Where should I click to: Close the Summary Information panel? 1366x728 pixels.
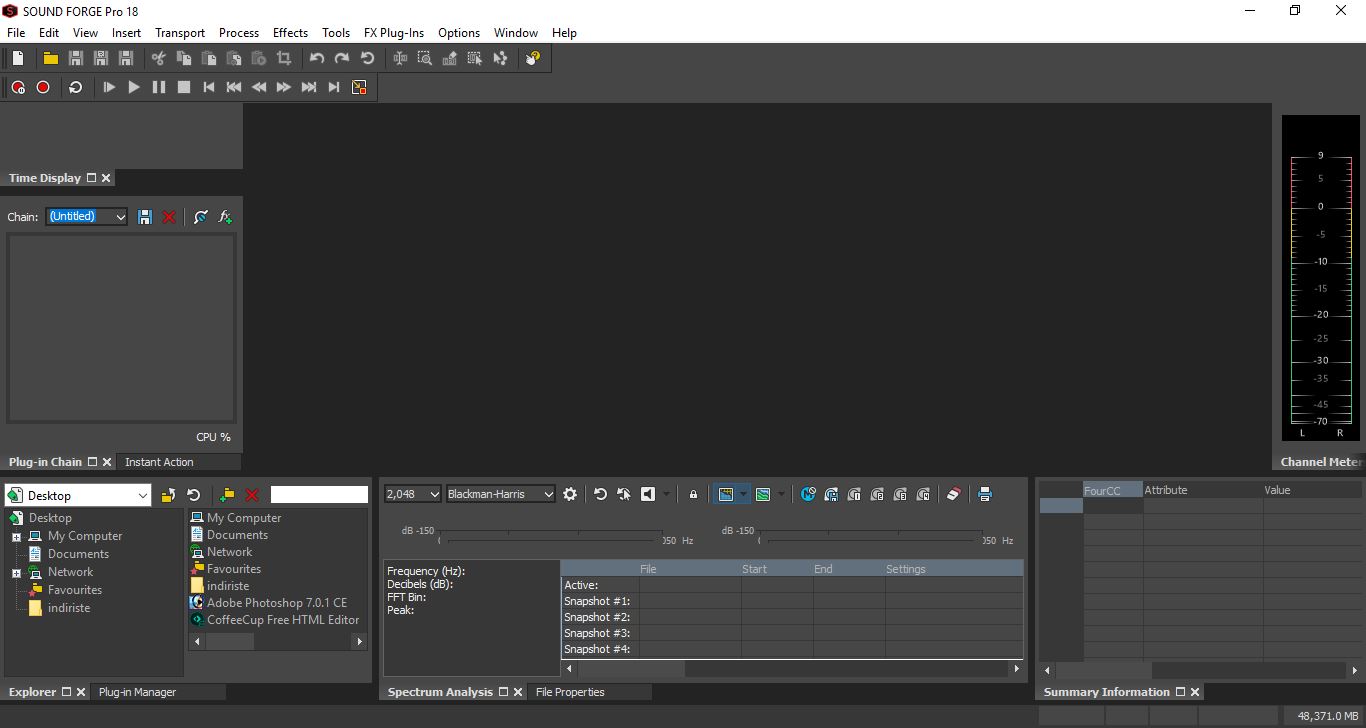coord(1195,692)
